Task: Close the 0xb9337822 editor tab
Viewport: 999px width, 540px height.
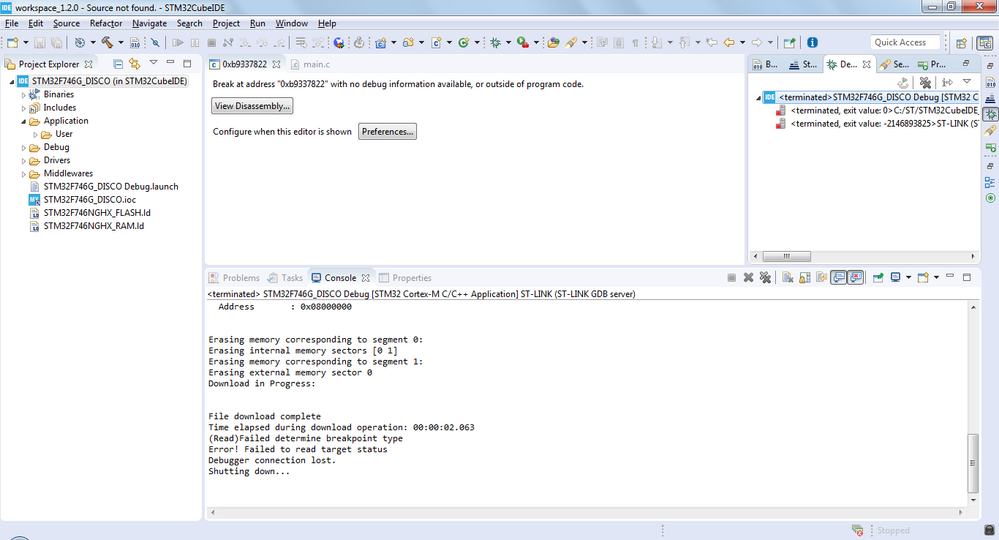Action: [x=277, y=64]
